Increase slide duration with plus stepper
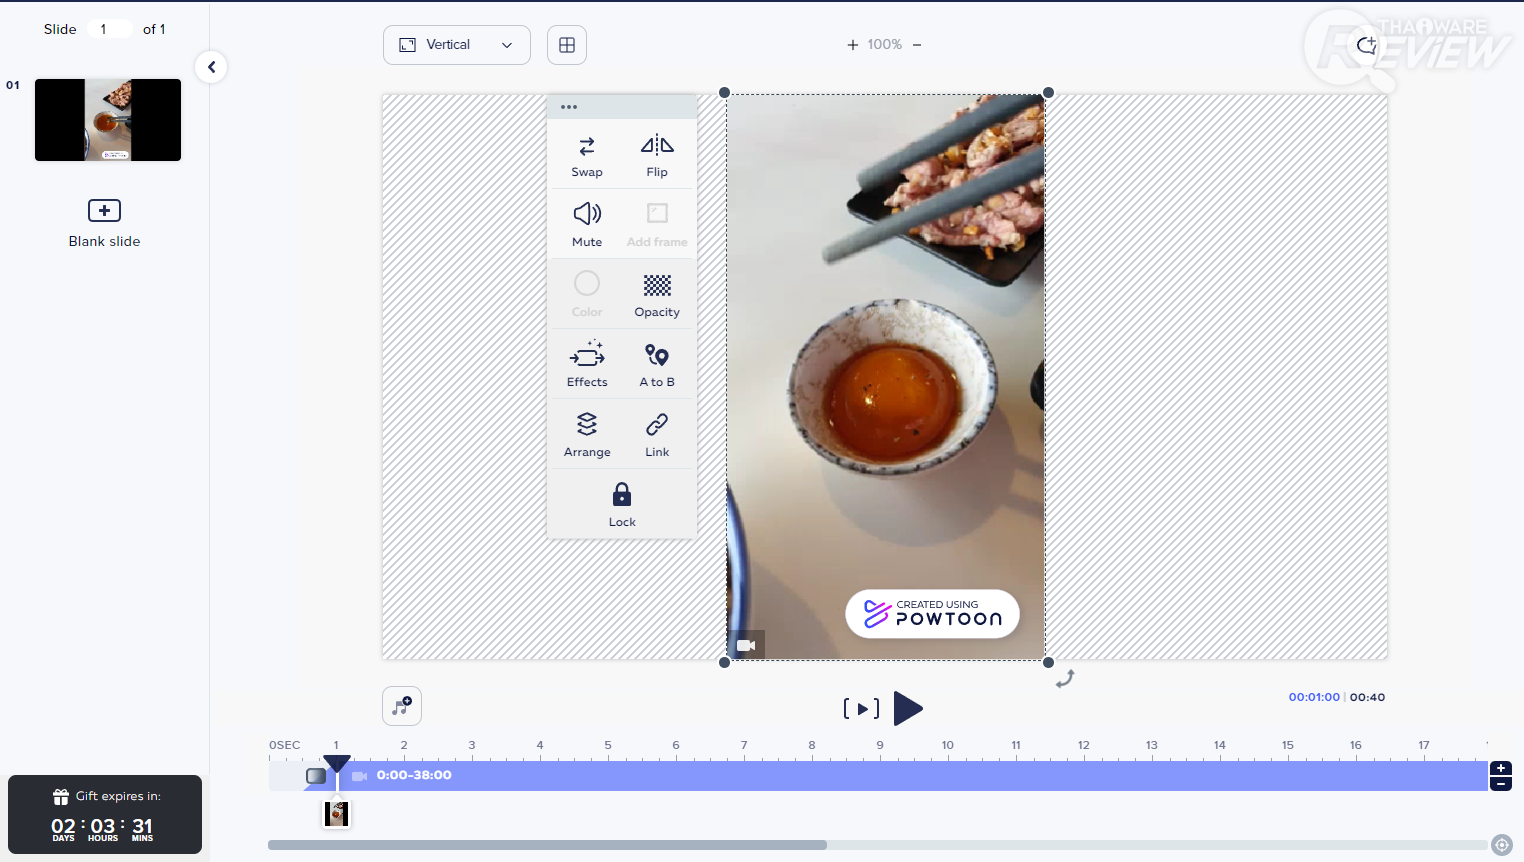1524x862 pixels. tap(1501, 768)
